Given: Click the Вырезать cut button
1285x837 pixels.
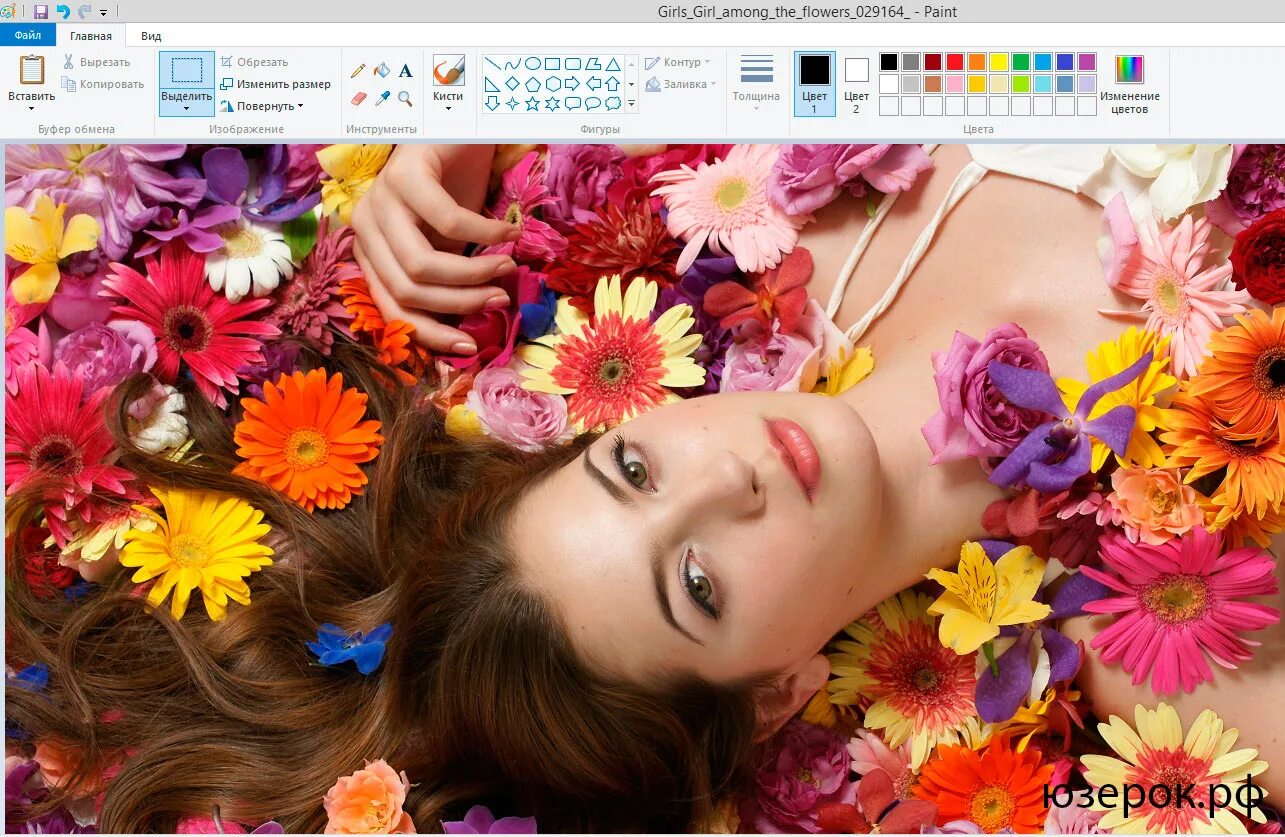Looking at the screenshot, I should (97, 62).
